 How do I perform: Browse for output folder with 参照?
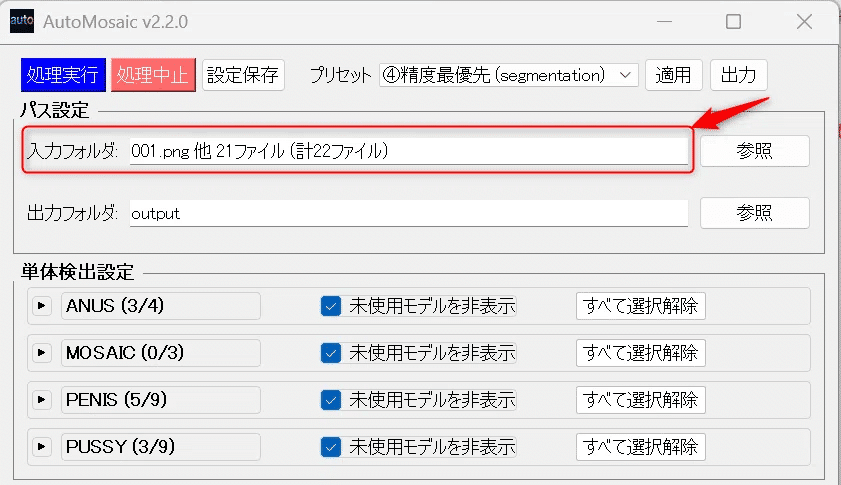click(755, 213)
